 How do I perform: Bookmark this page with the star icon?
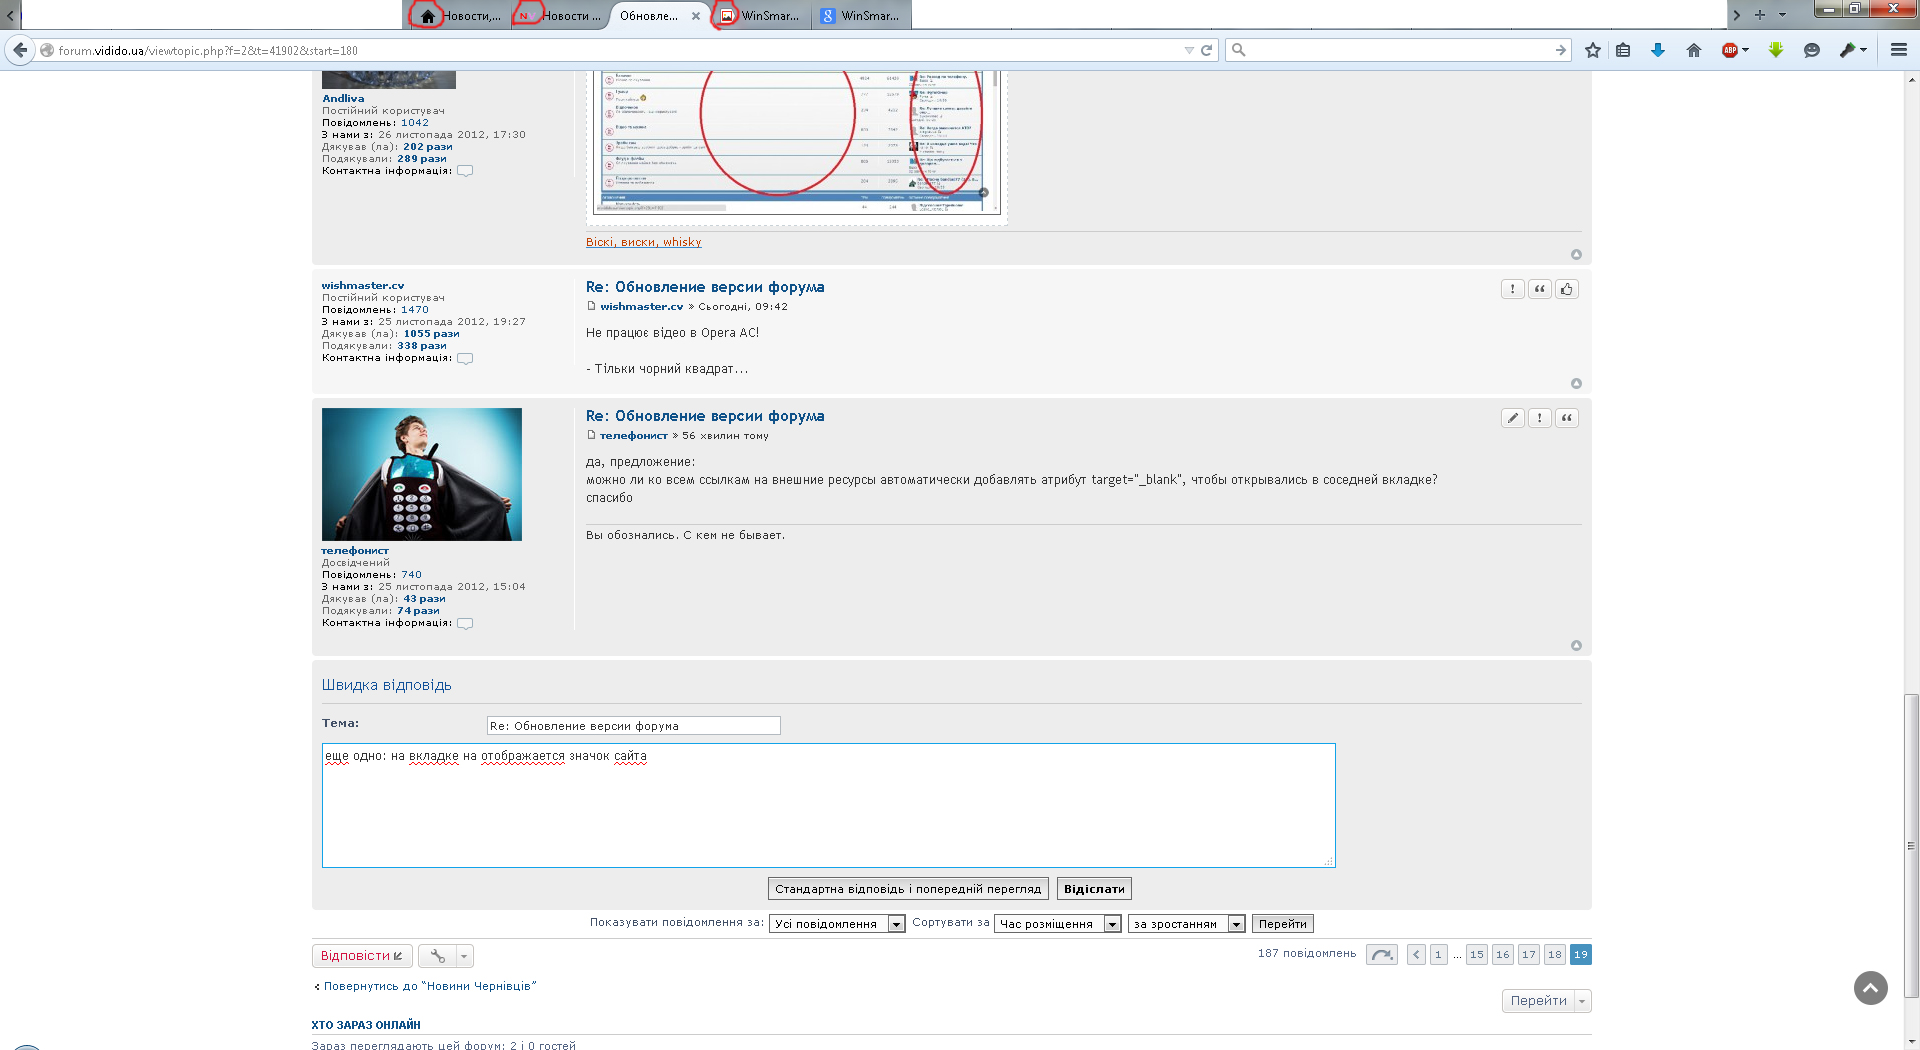tap(1593, 50)
